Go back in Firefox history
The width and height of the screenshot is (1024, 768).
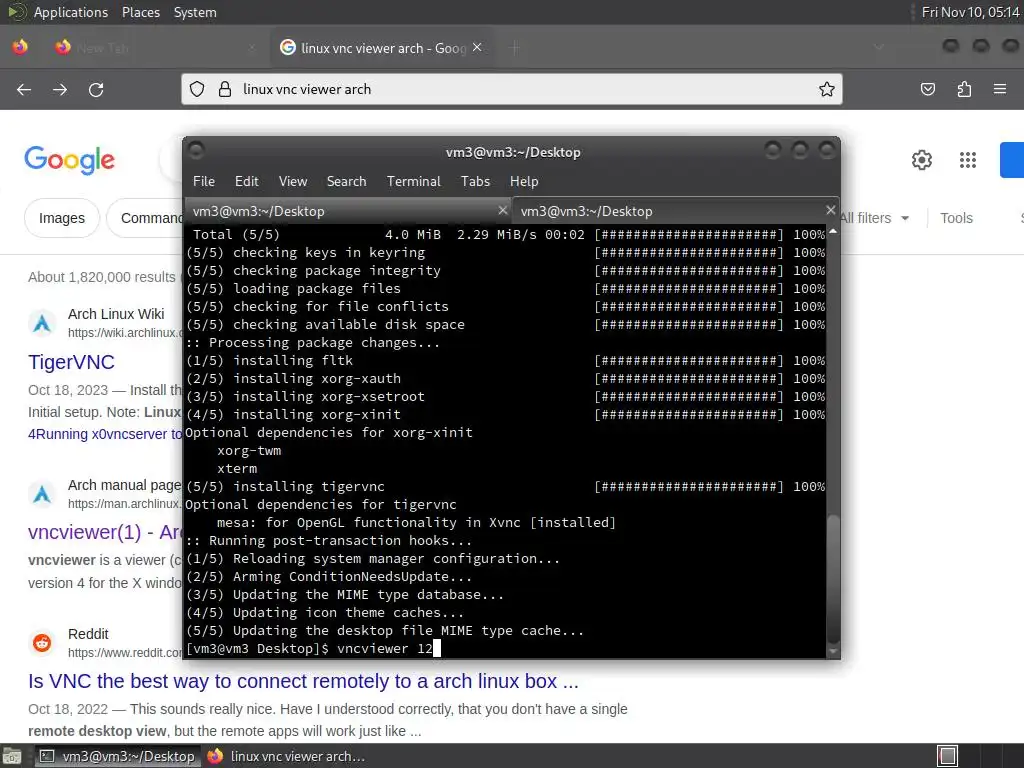[24, 89]
